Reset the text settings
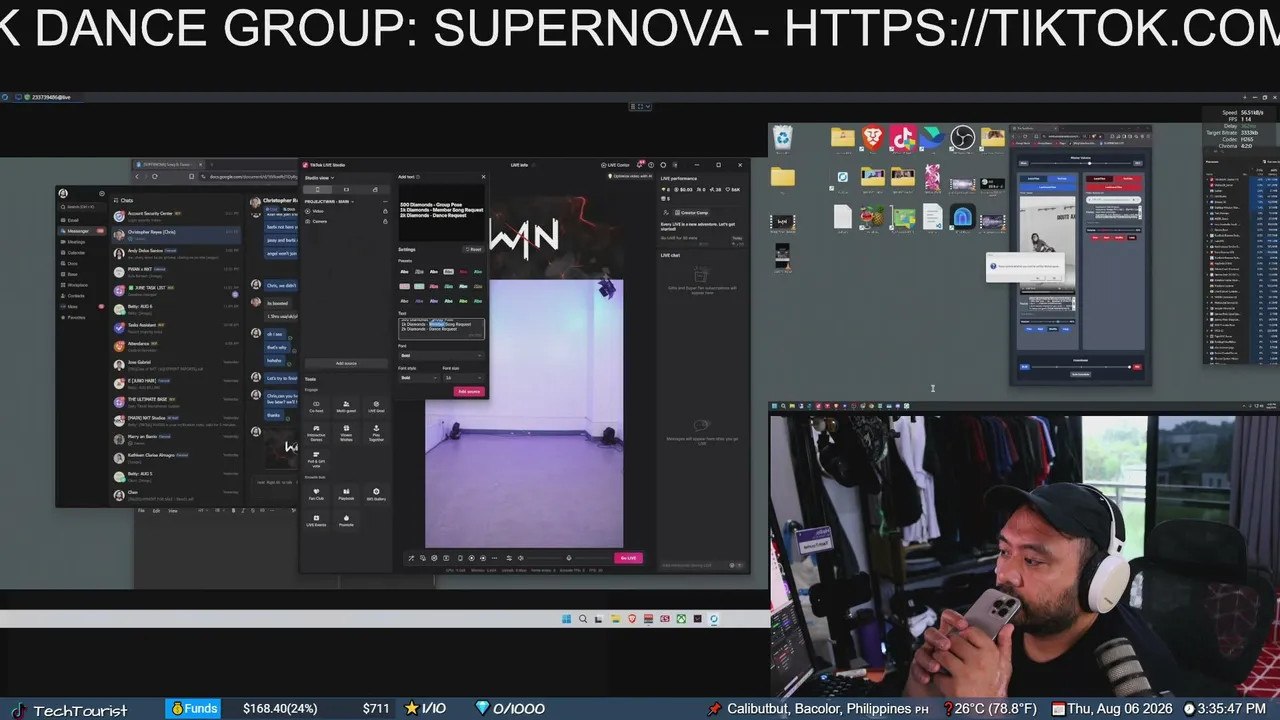 [x=474, y=249]
